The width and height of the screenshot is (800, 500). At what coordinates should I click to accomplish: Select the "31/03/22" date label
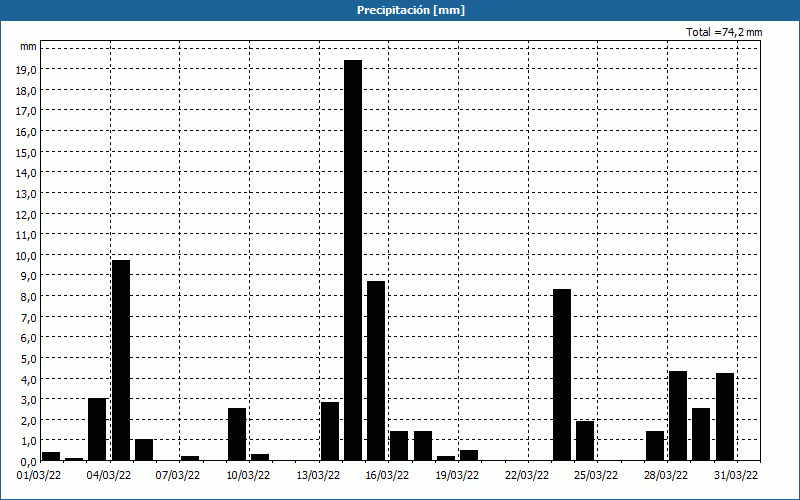[736, 475]
